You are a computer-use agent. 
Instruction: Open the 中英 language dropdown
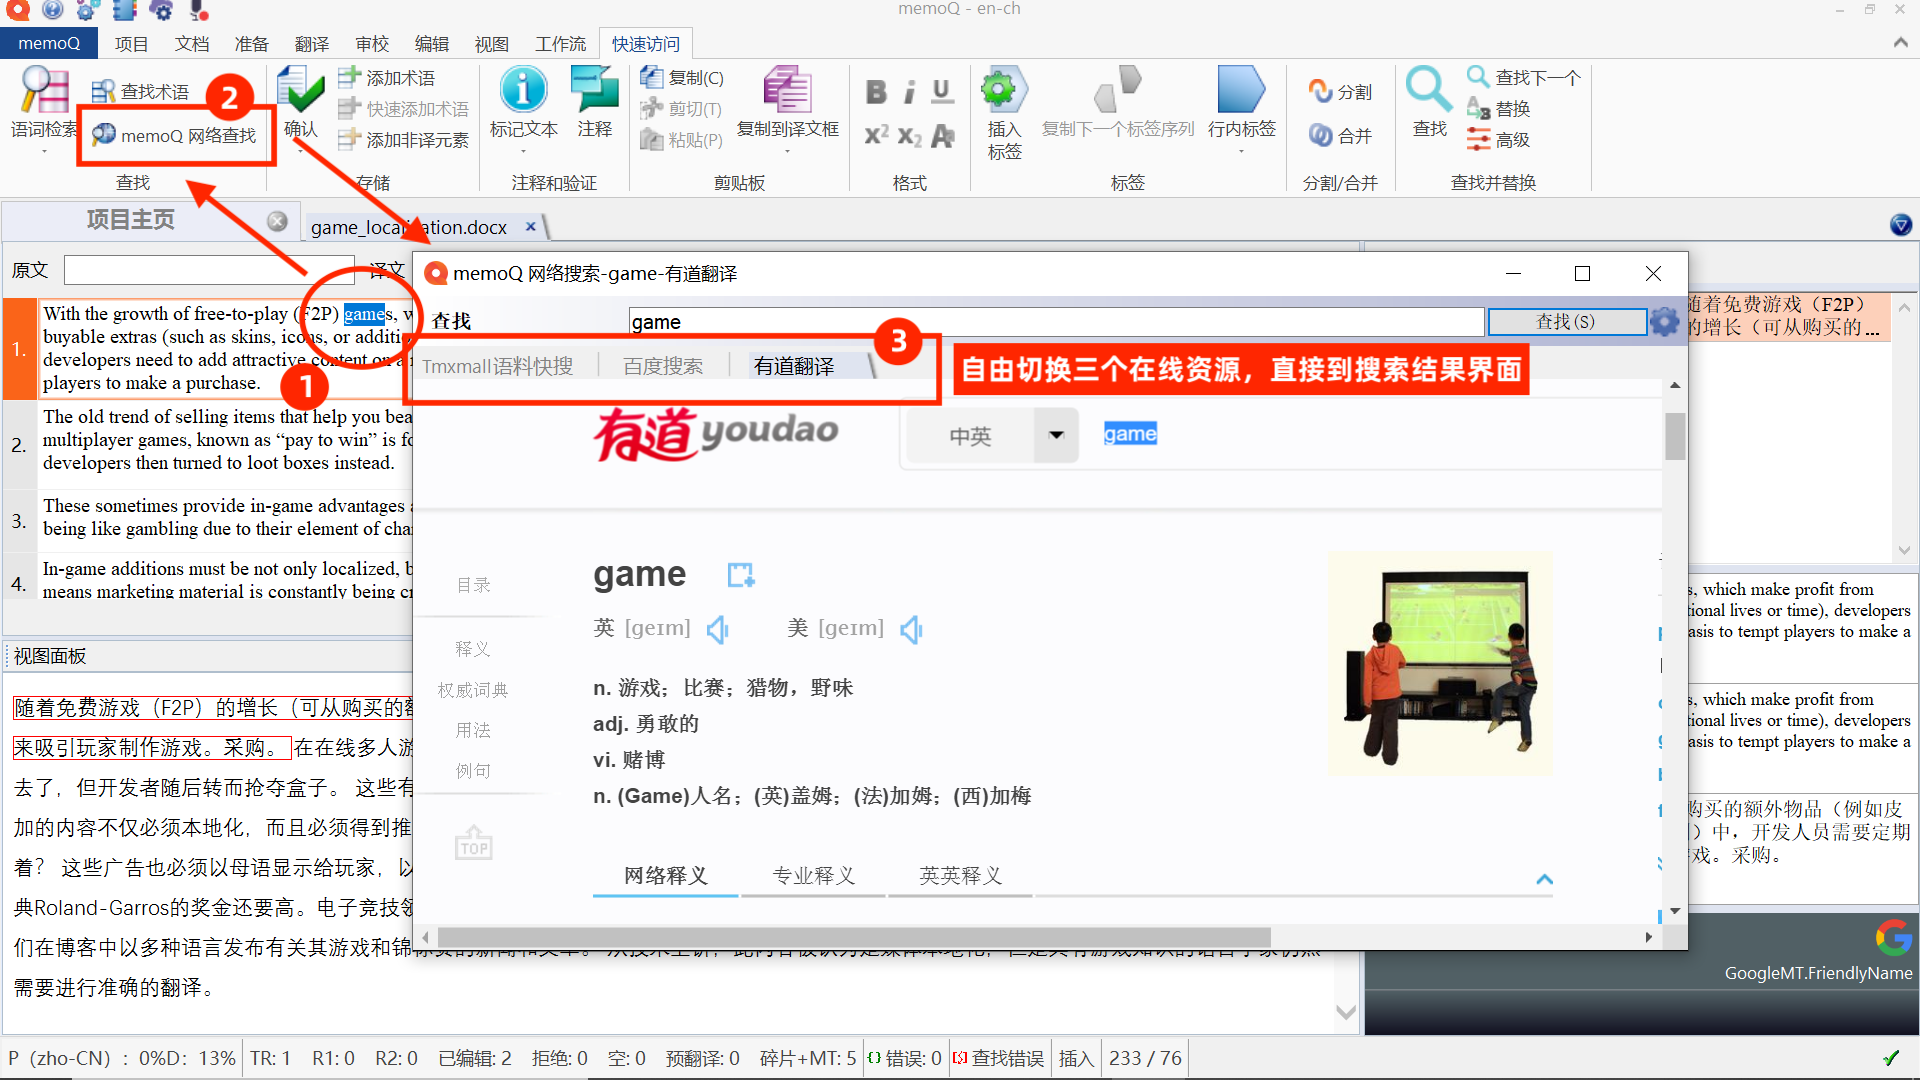(x=1056, y=435)
